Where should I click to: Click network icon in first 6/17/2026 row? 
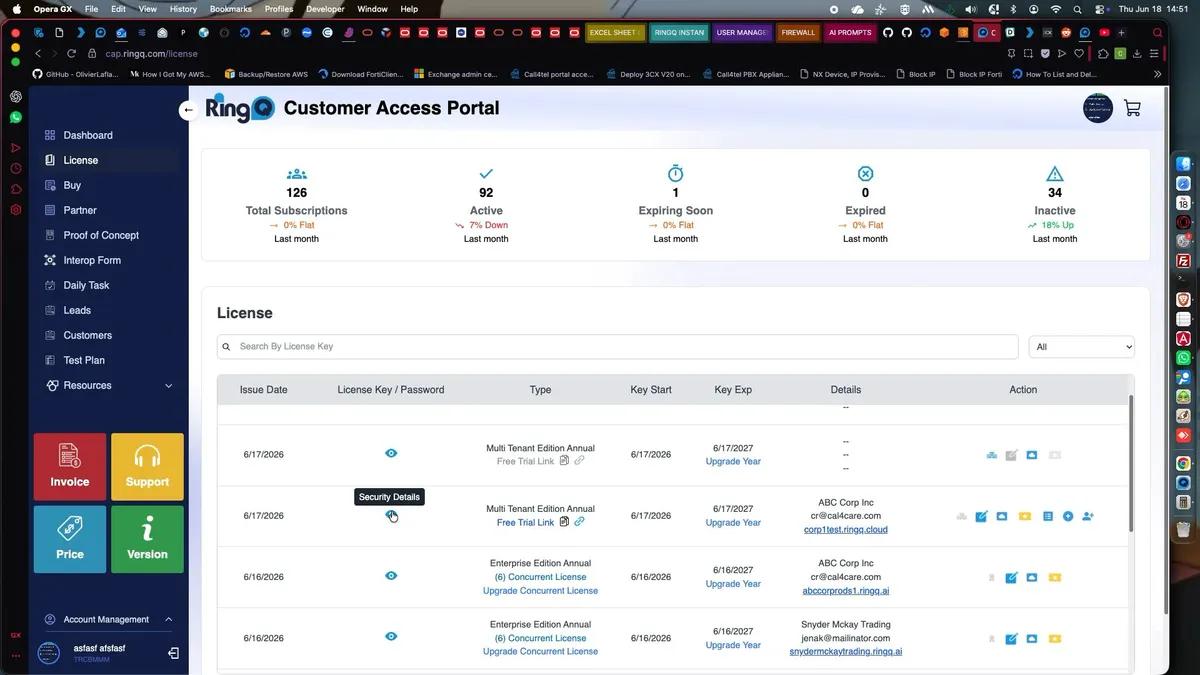point(991,455)
